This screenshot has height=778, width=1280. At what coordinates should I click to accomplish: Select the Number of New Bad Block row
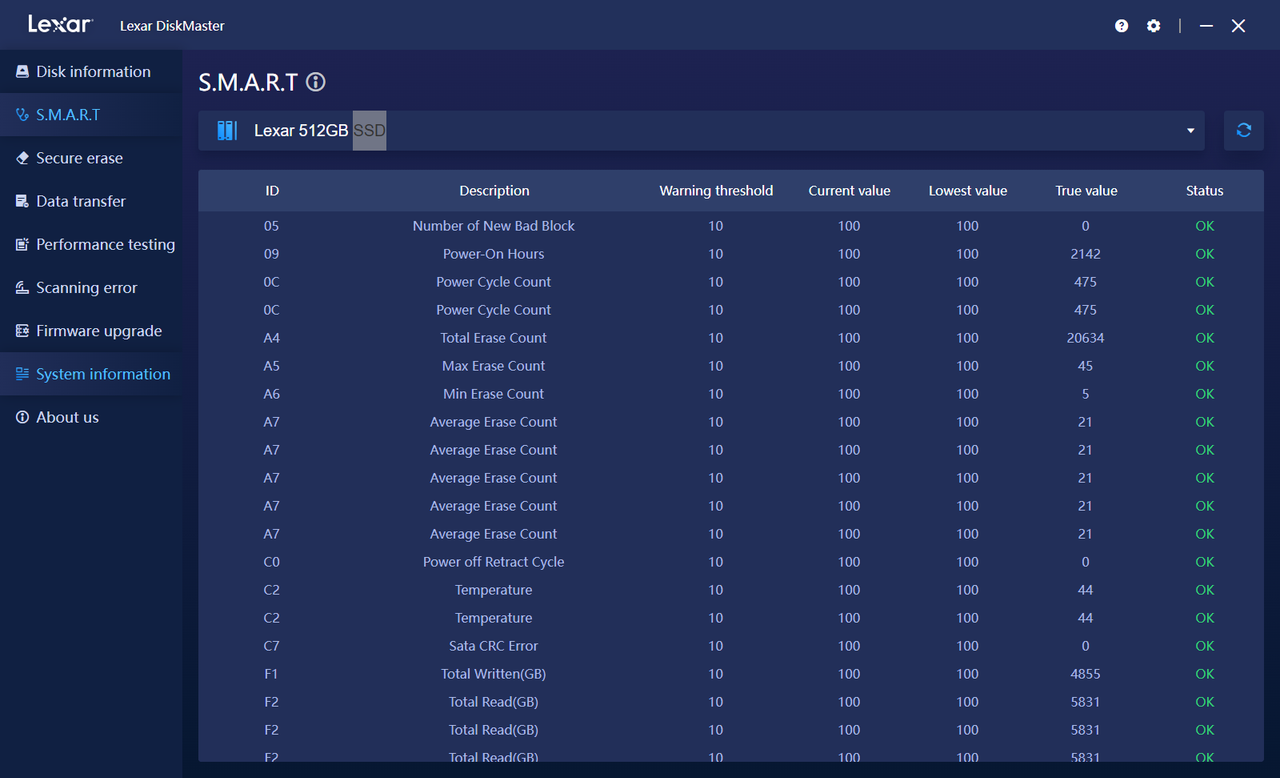[x=731, y=226]
